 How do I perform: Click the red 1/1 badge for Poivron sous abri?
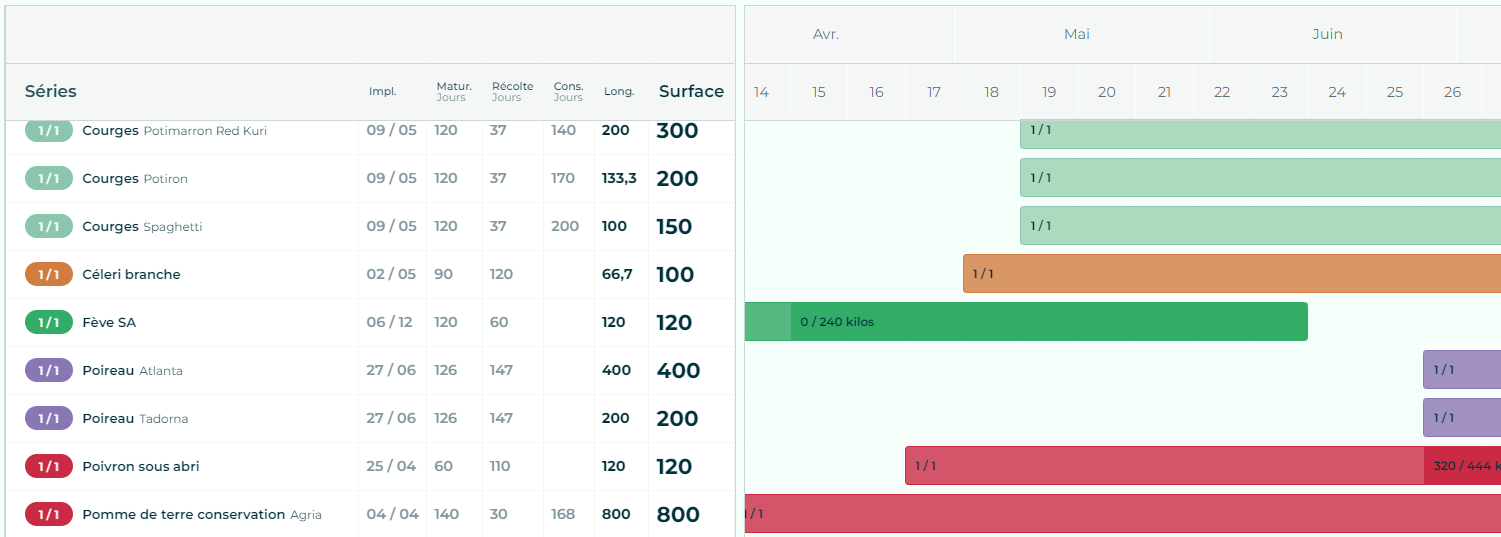[x=48, y=466]
